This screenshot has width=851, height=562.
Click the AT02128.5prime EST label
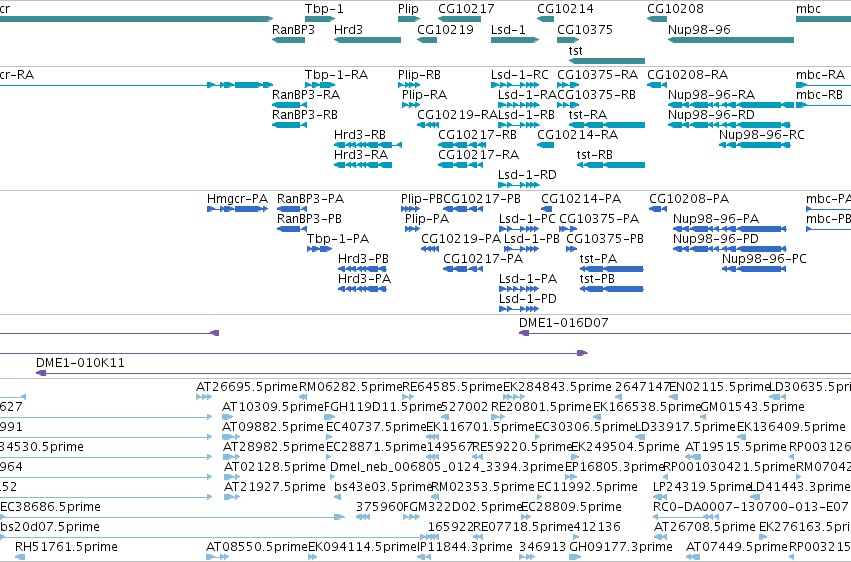tap(275, 467)
